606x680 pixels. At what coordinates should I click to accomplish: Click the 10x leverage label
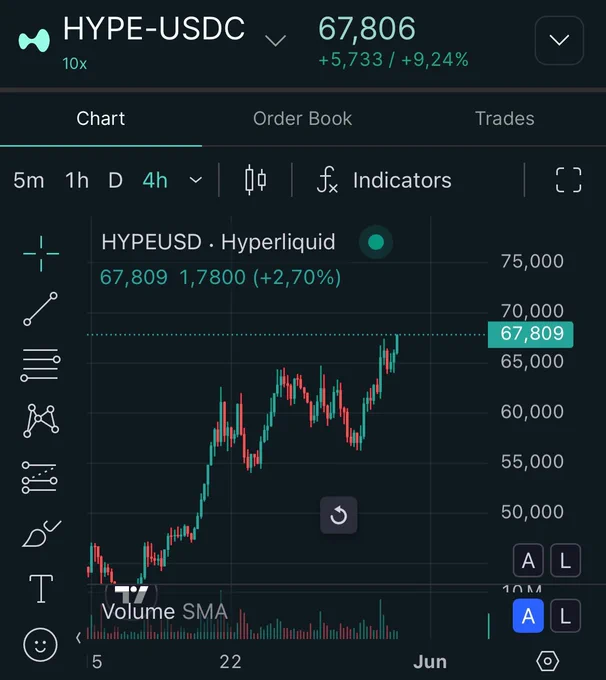75,64
